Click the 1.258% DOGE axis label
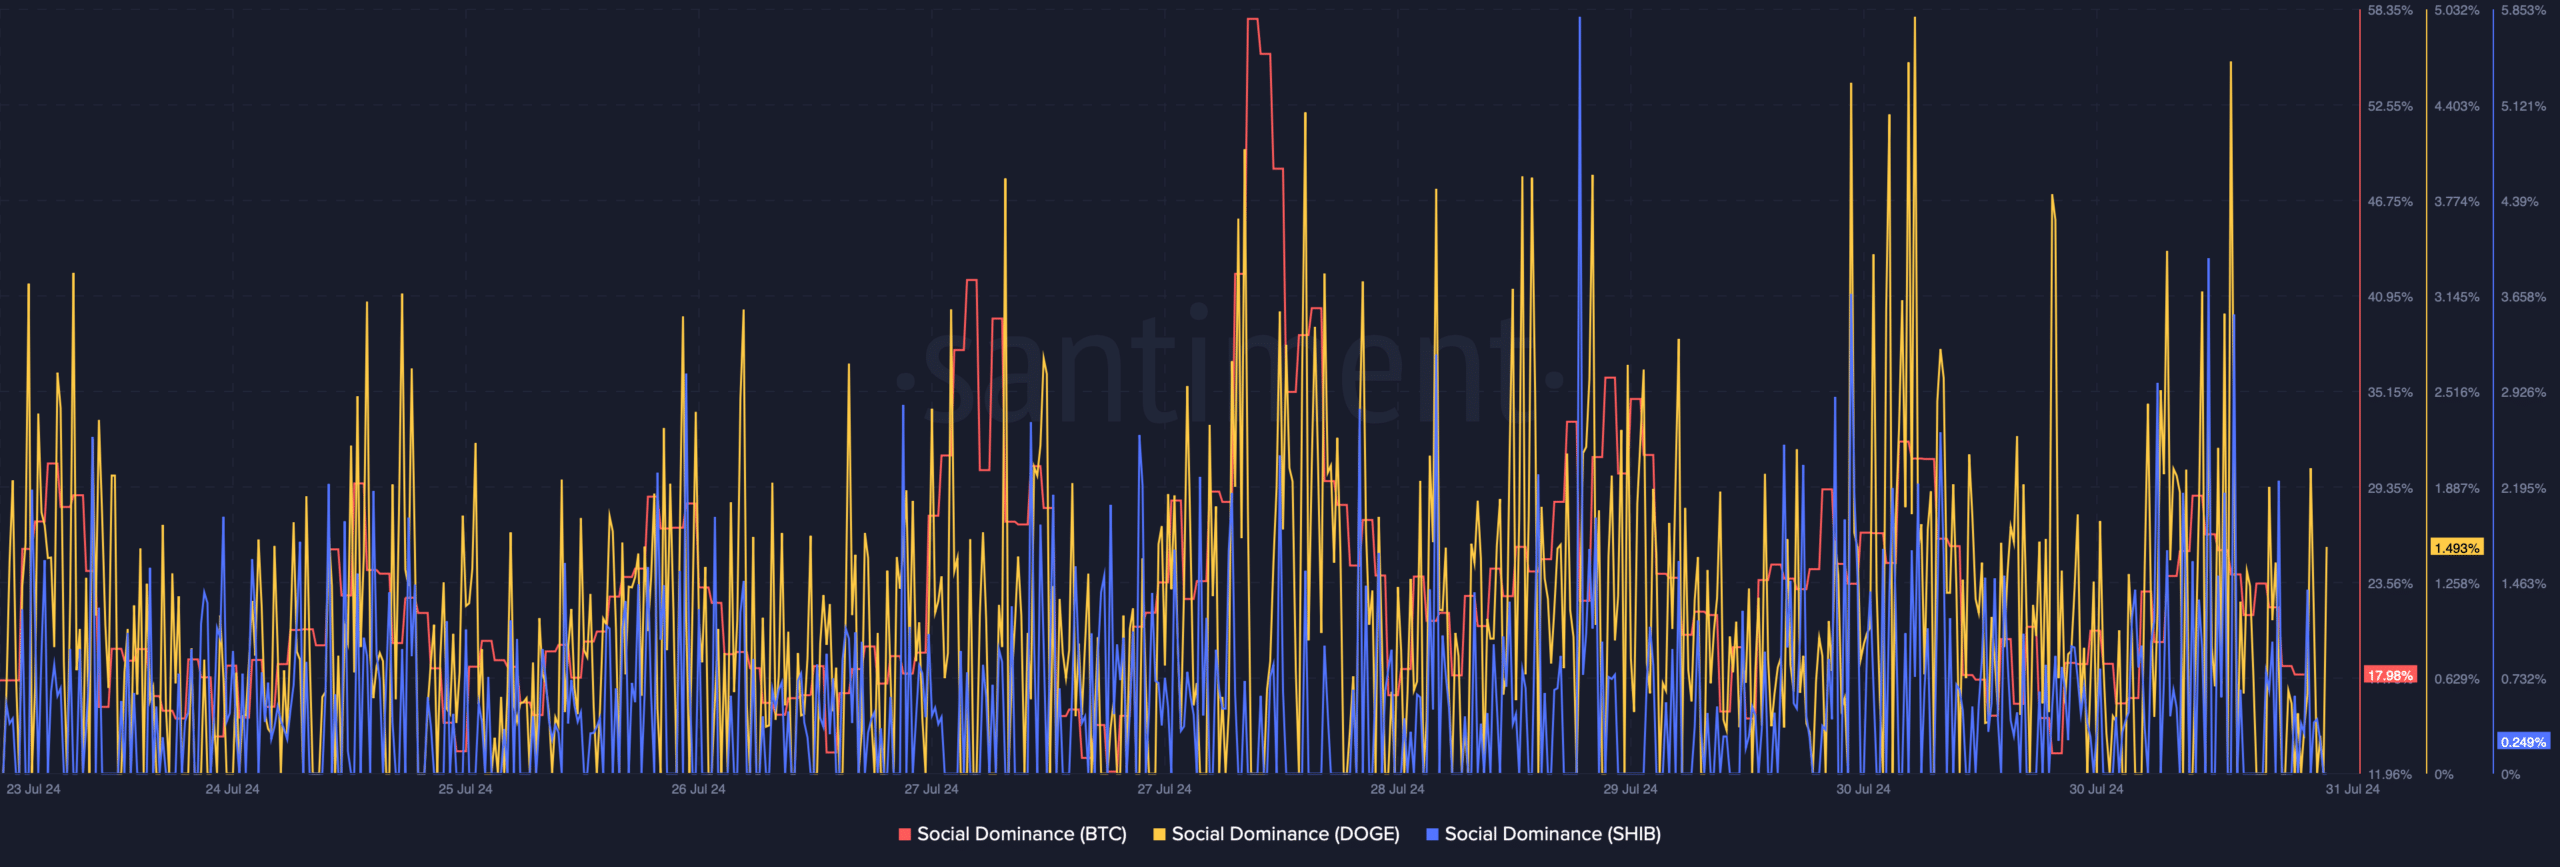 point(2457,583)
